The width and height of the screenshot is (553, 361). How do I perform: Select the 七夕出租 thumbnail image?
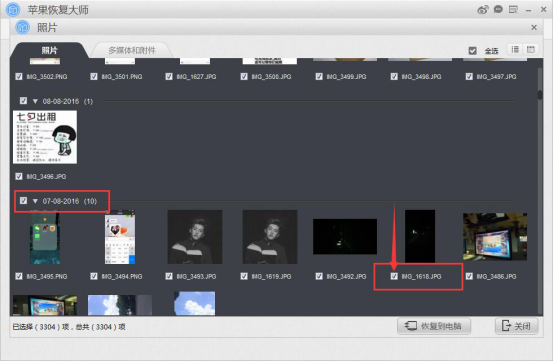click(x=45, y=137)
